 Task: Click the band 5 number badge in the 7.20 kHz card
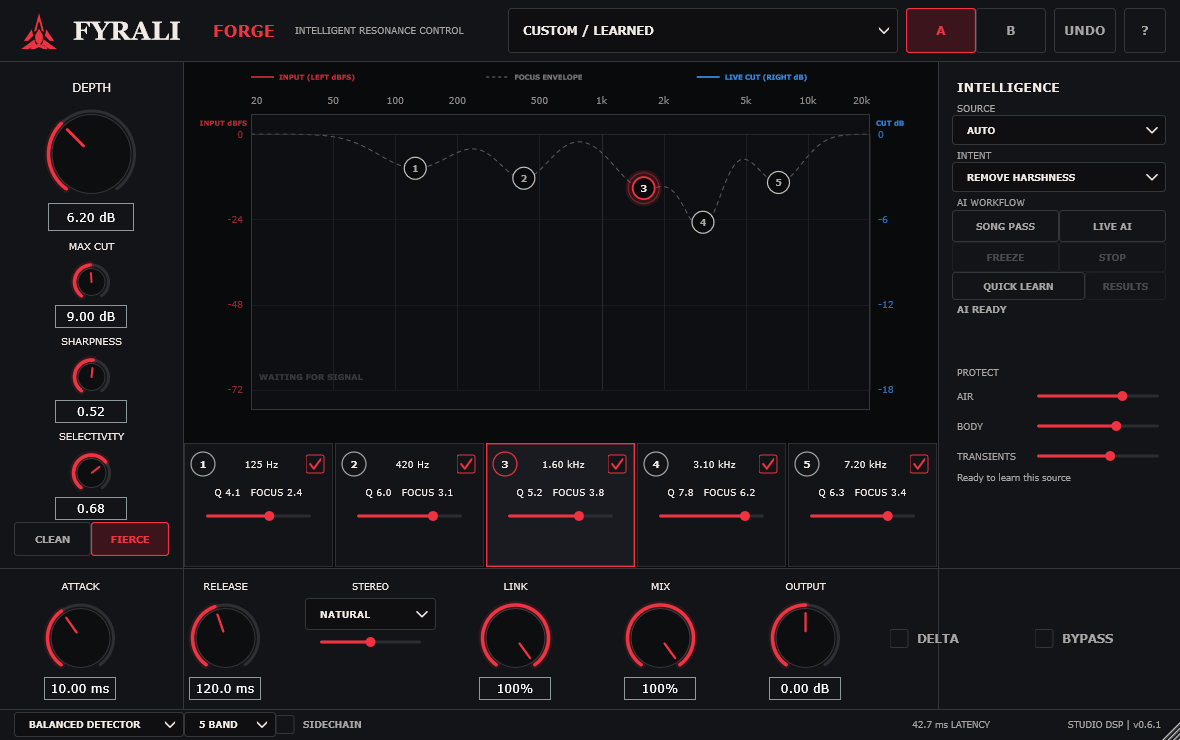[807, 464]
